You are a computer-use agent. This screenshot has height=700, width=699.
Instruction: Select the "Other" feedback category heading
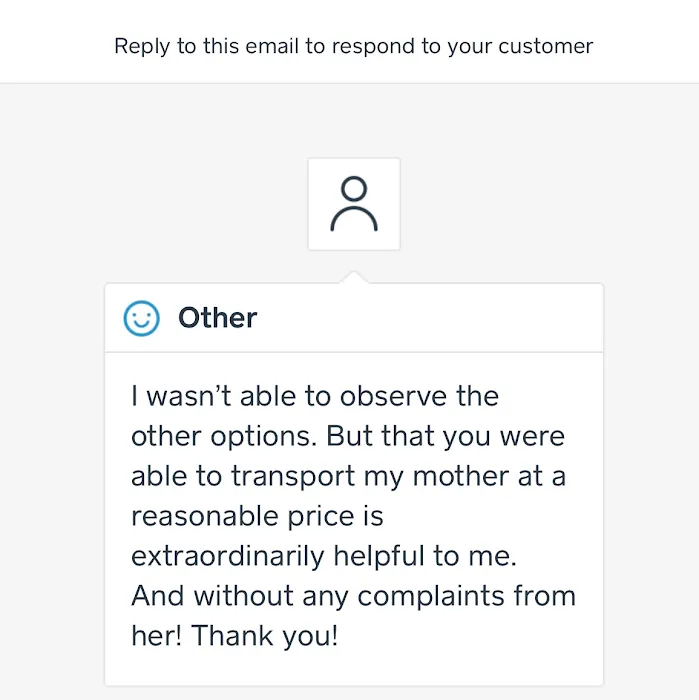coord(217,318)
